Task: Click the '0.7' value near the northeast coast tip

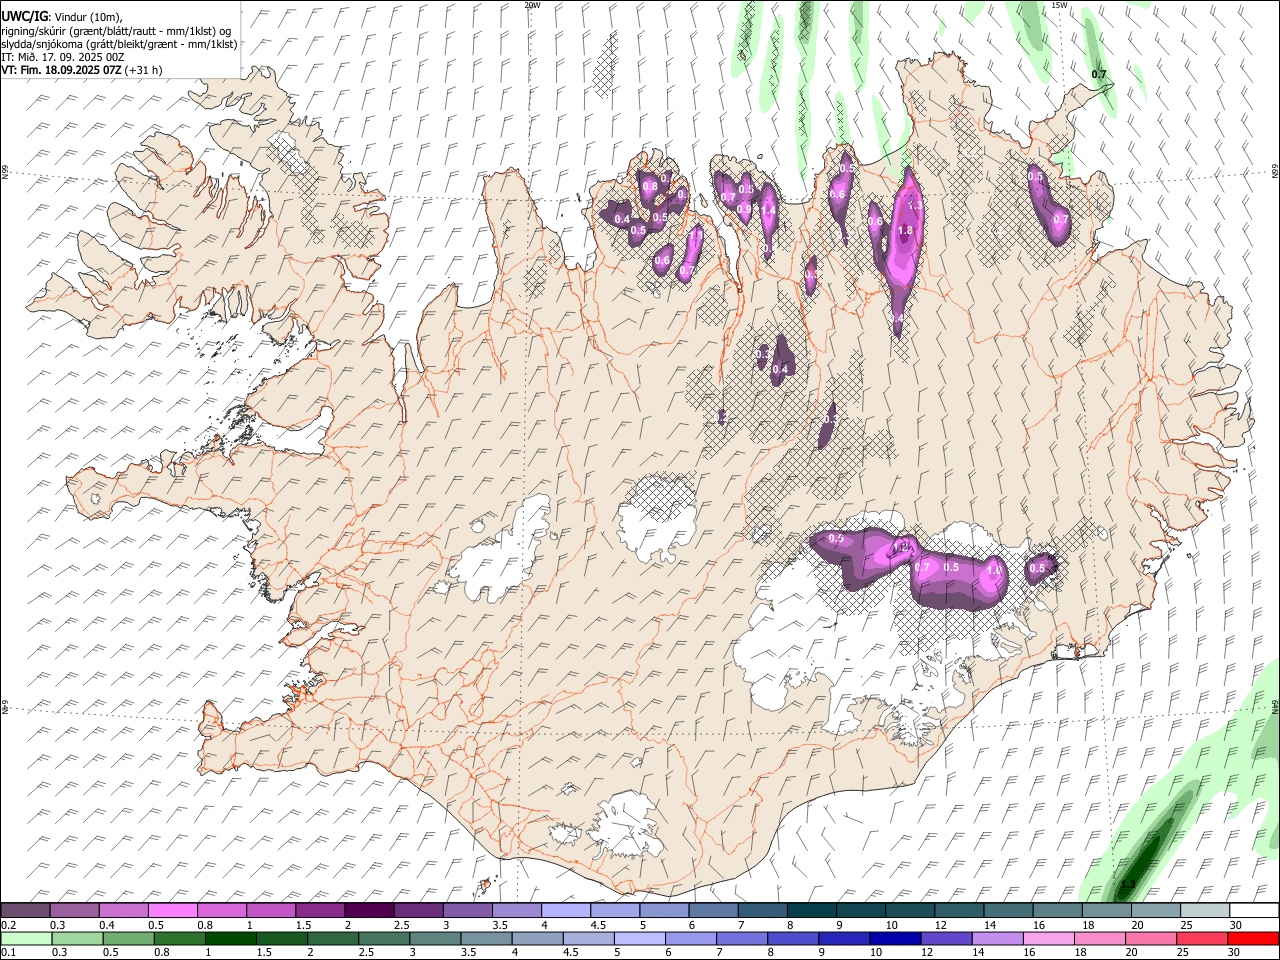Action: (x=1099, y=75)
